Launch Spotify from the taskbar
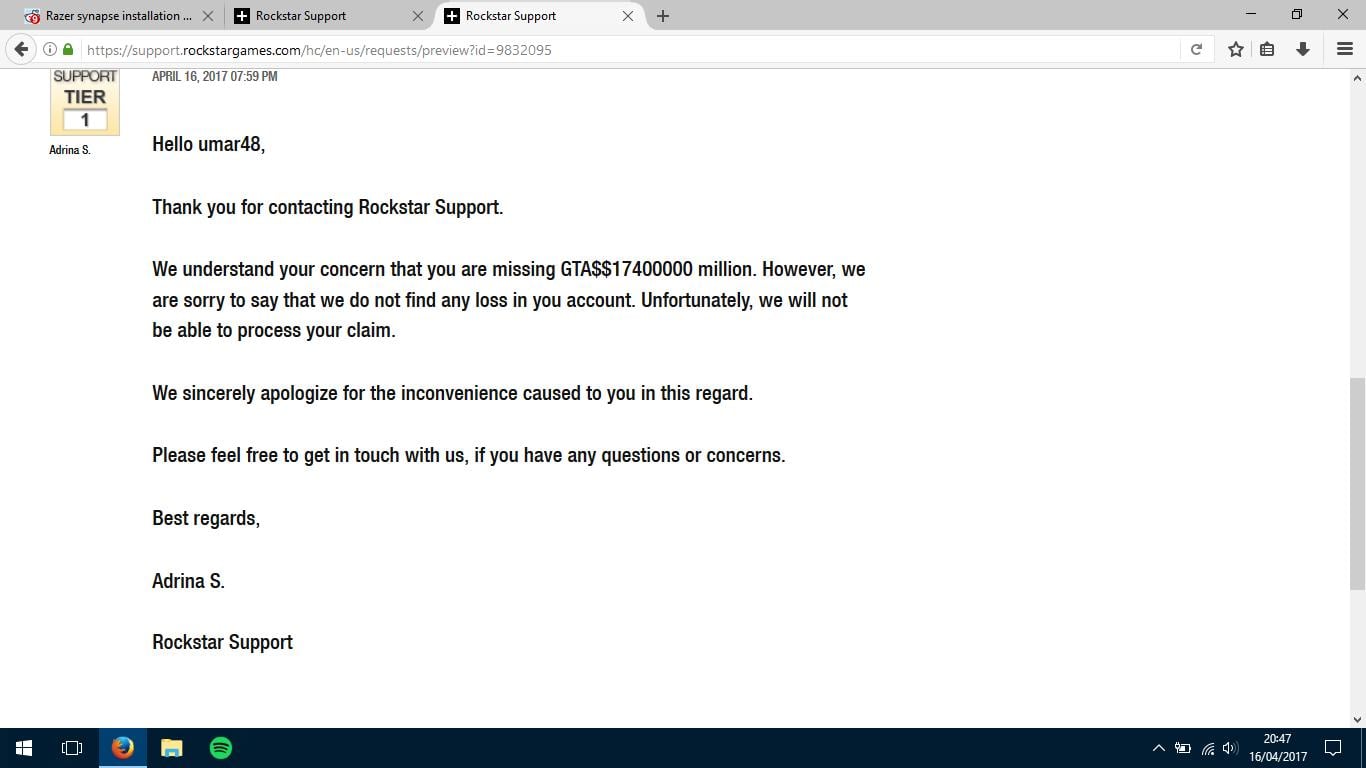 220,747
